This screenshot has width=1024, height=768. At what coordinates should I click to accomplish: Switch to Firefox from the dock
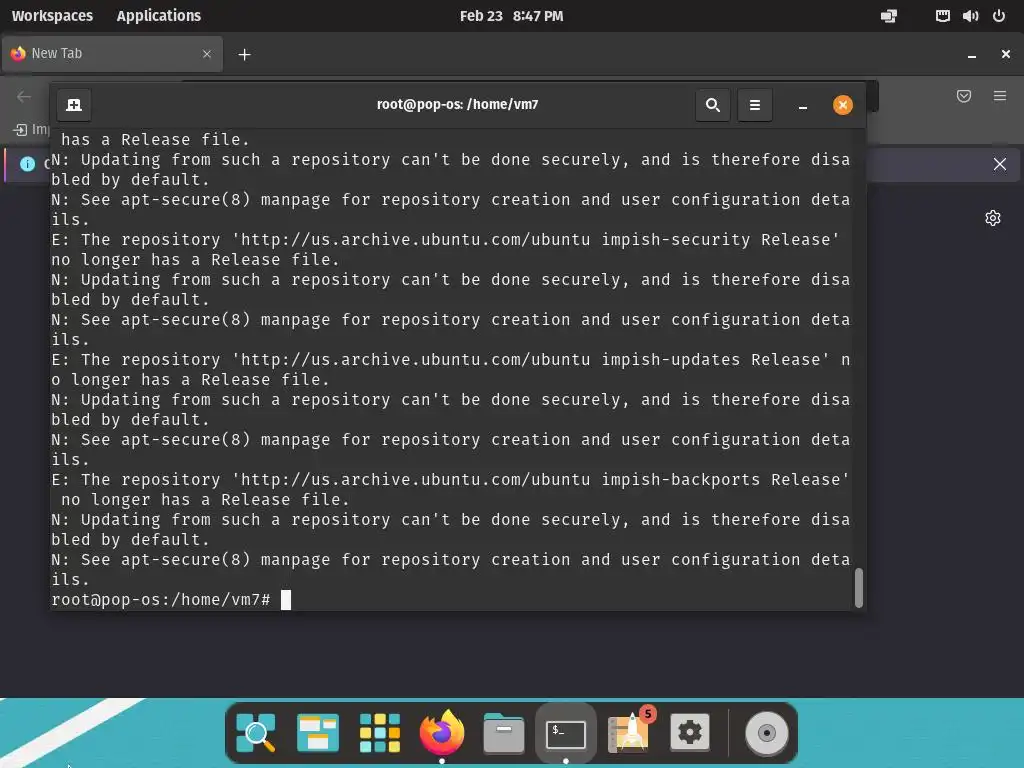[441, 731]
